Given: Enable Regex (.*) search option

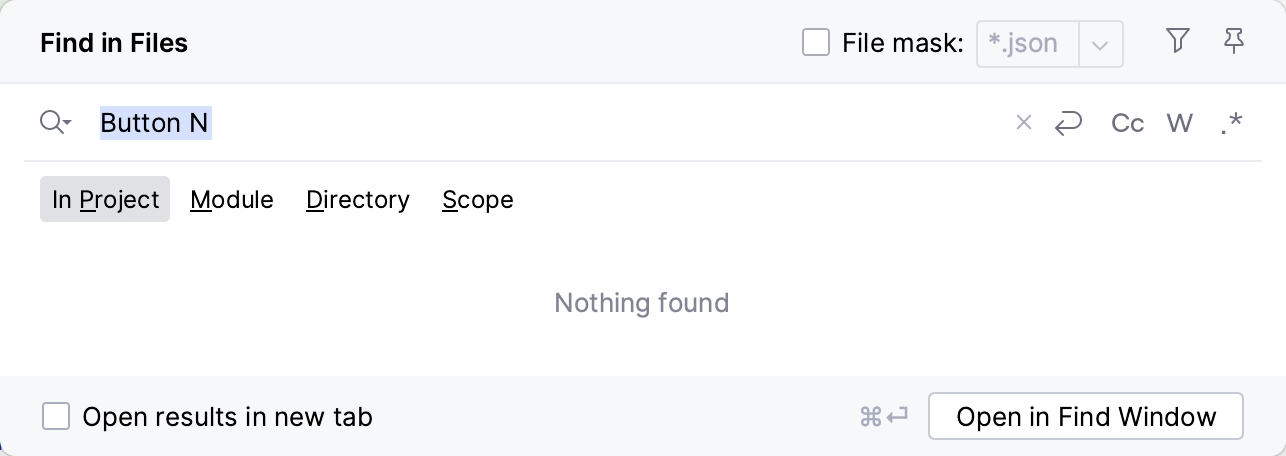Looking at the screenshot, I should pyautogui.click(x=1232, y=123).
